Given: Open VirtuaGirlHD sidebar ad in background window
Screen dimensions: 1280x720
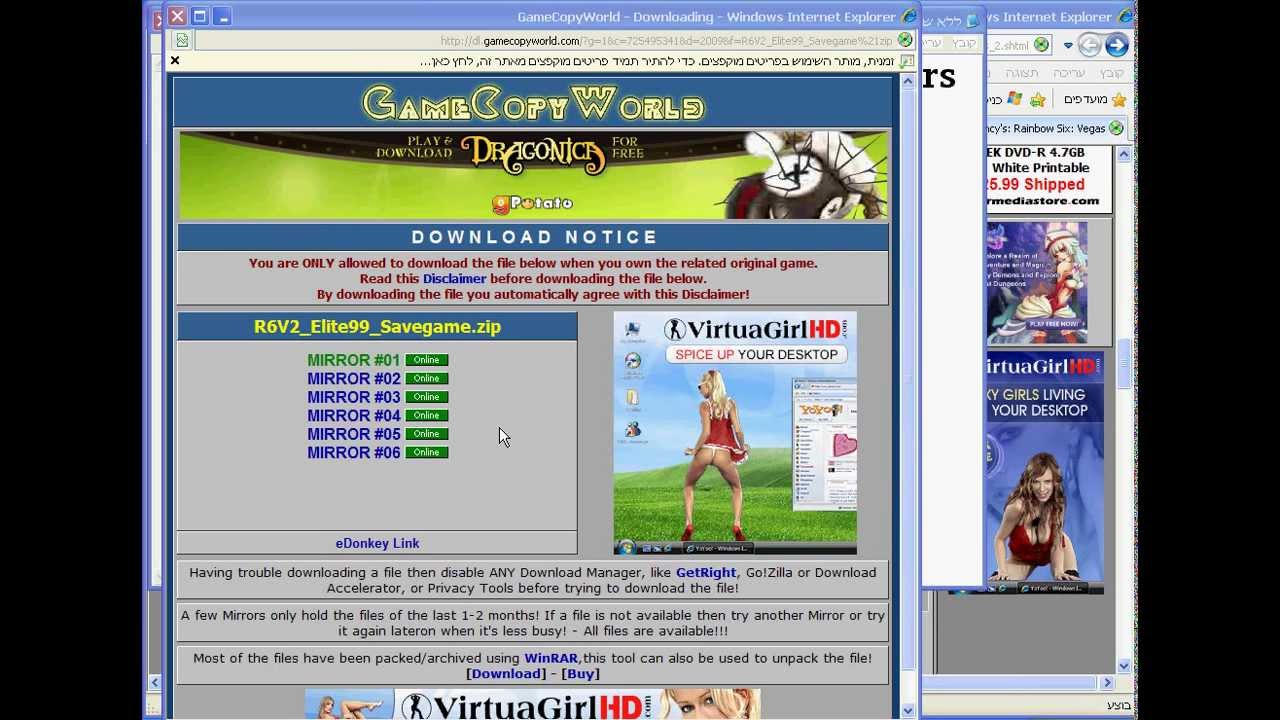Looking at the screenshot, I should (1044, 472).
